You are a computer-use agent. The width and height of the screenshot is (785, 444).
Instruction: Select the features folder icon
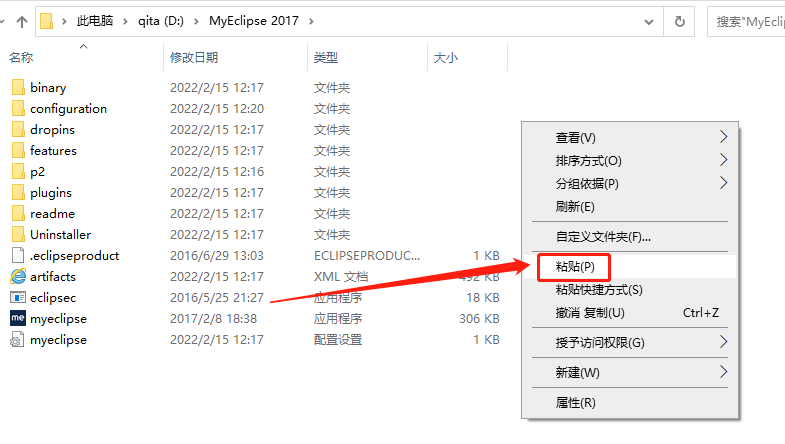point(18,150)
